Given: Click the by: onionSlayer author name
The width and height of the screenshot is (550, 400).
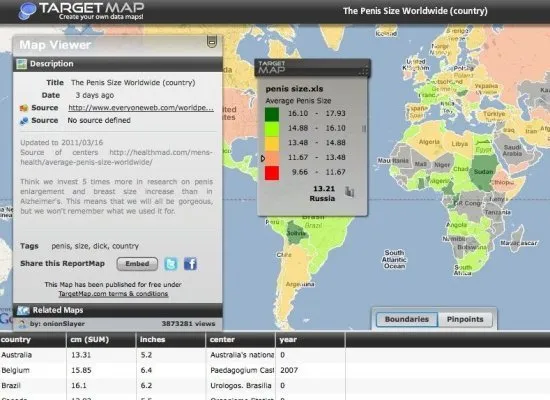Looking at the screenshot, I should 57,324.
